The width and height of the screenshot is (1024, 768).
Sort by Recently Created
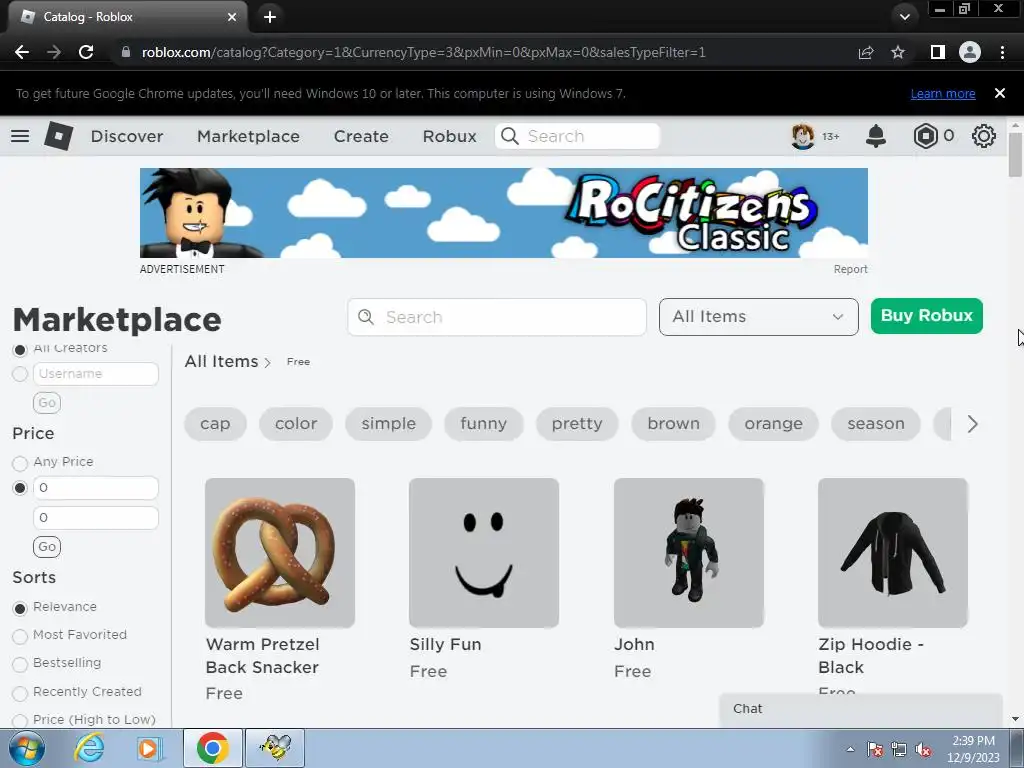click(x=20, y=693)
